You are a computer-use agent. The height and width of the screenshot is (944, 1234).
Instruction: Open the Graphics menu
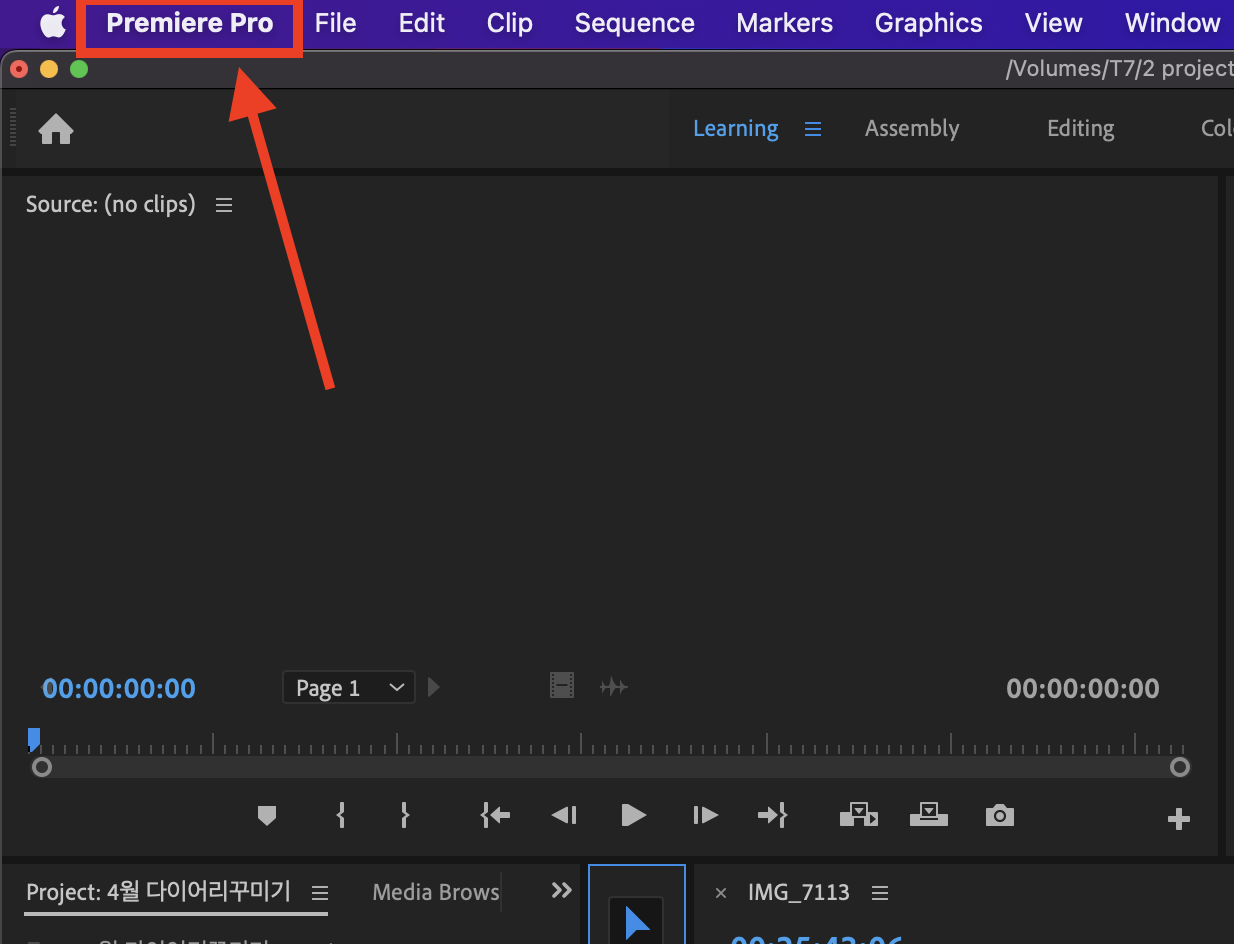click(928, 23)
